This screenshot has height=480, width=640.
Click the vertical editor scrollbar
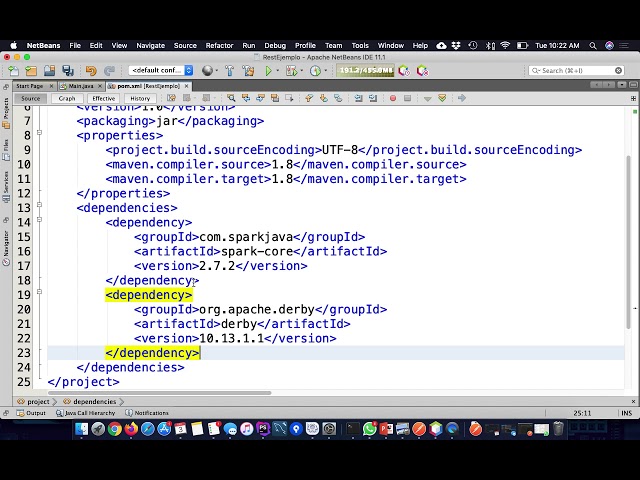coord(629,242)
